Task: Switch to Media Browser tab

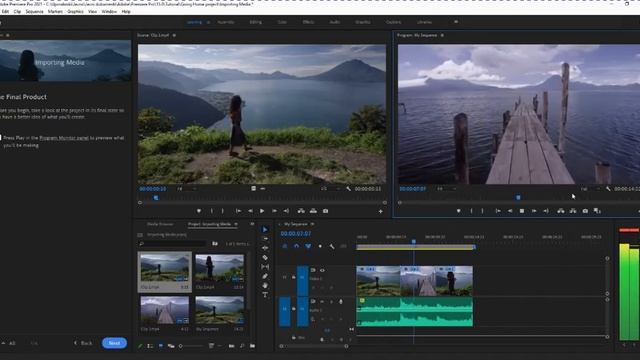Action: (160, 224)
